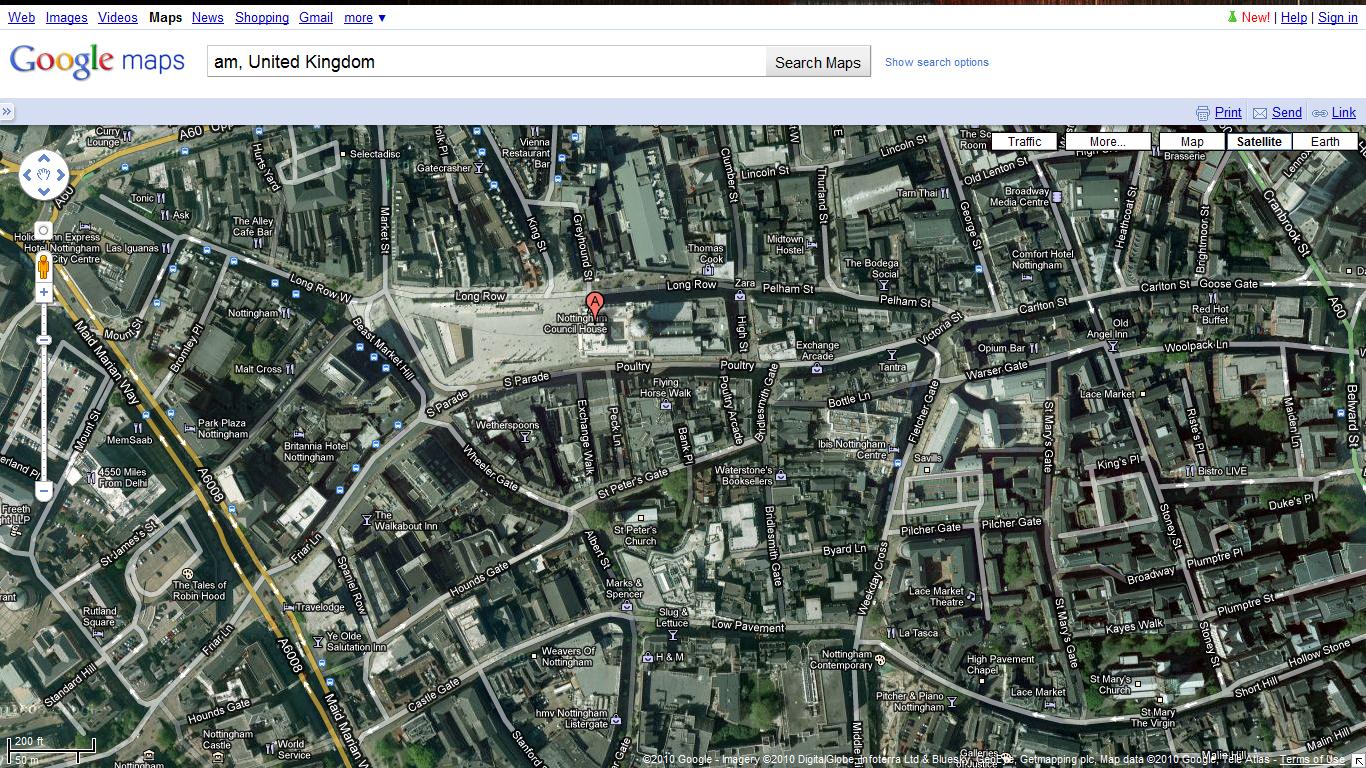Open Gmail in the top bar

coord(316,17)
